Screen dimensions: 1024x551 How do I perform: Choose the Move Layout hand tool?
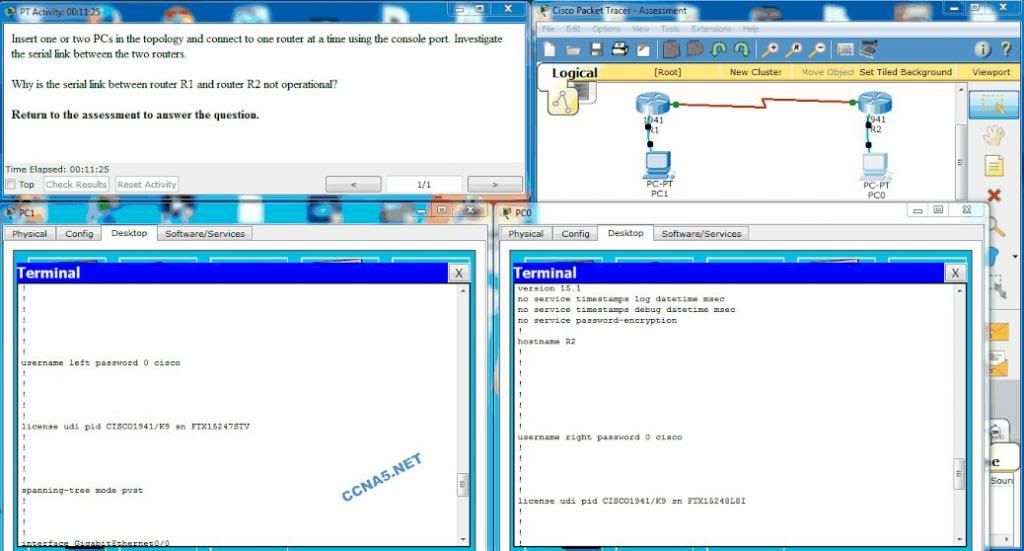pos(993,136)
